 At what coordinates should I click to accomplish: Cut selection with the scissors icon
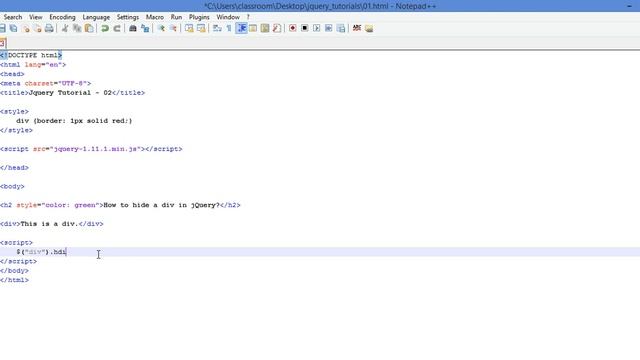(x=65, y=28)
